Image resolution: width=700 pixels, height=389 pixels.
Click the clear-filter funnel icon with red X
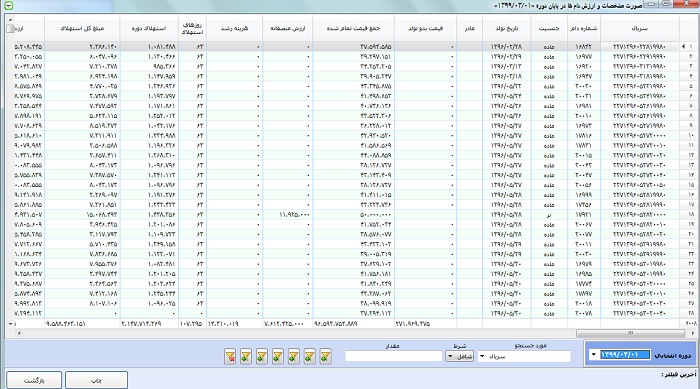(230, 356)
